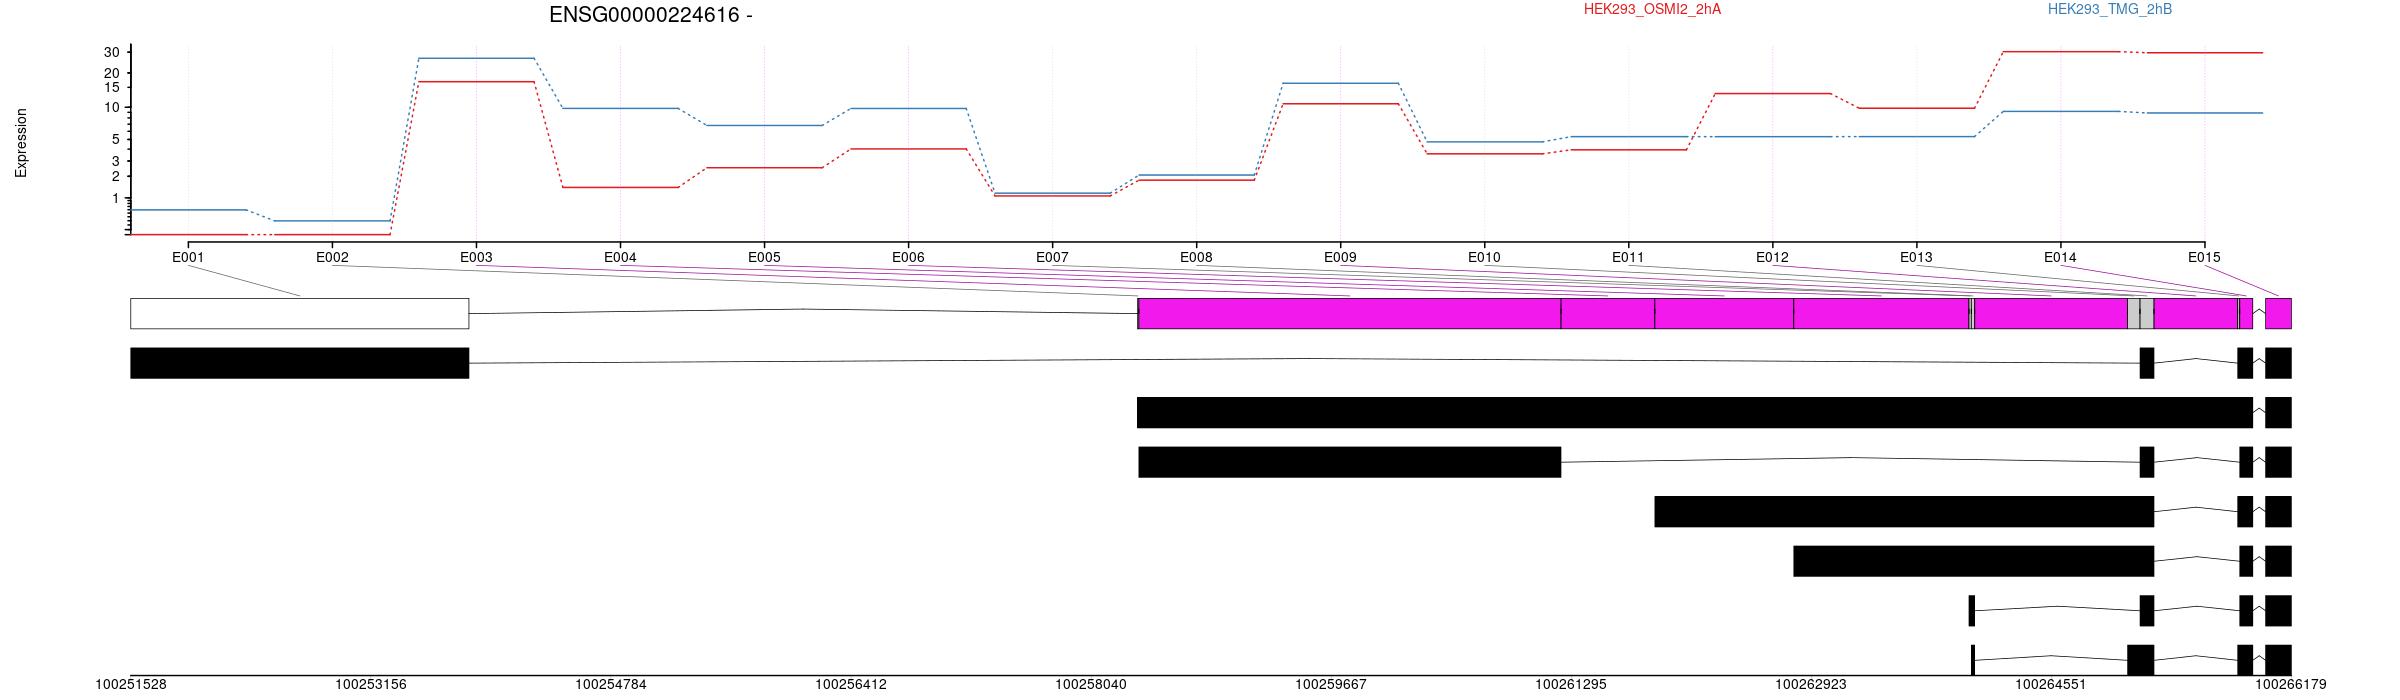Viewport: 2400px width, 700px height.
Task: Click the red line segment above E012
Action: [1772, 93]
